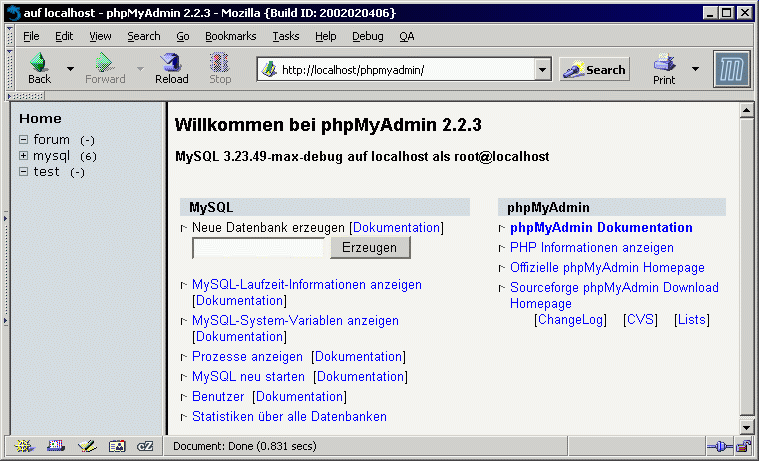Click the Mozilla M throbber logo
759x461 pixels.
[x=732, y=69]
